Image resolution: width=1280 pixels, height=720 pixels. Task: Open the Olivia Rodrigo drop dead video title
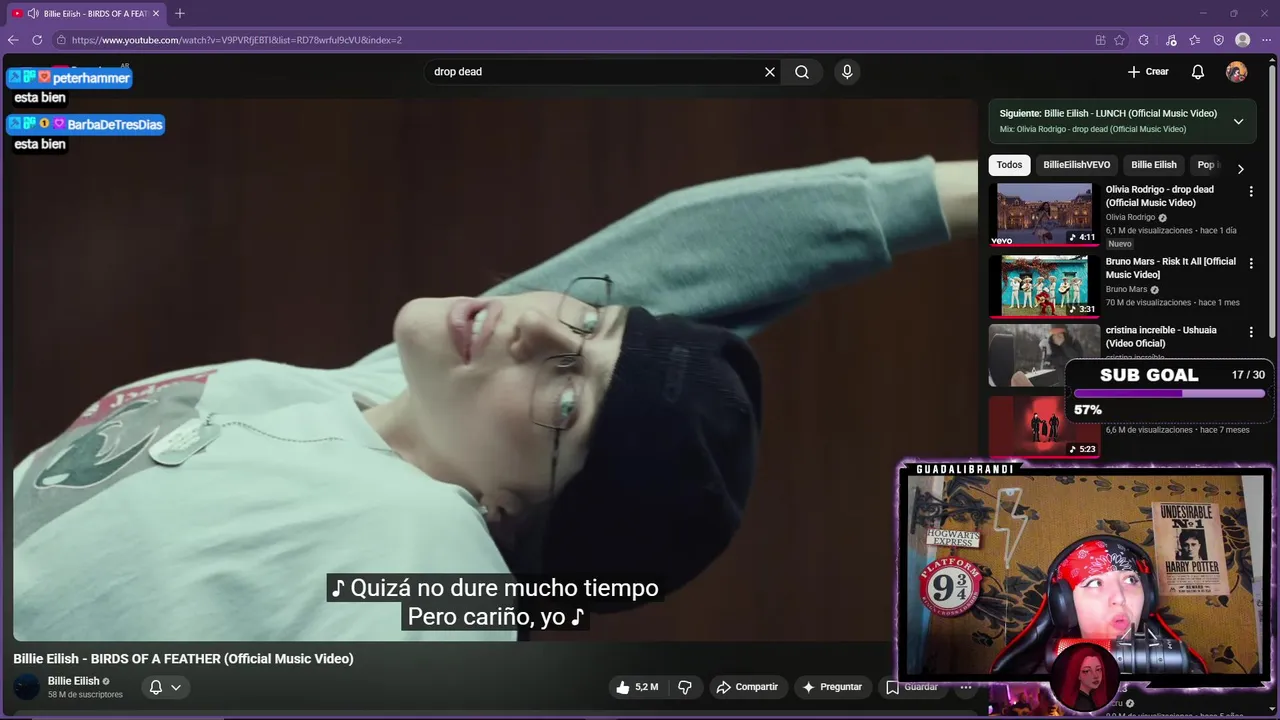1160,196
